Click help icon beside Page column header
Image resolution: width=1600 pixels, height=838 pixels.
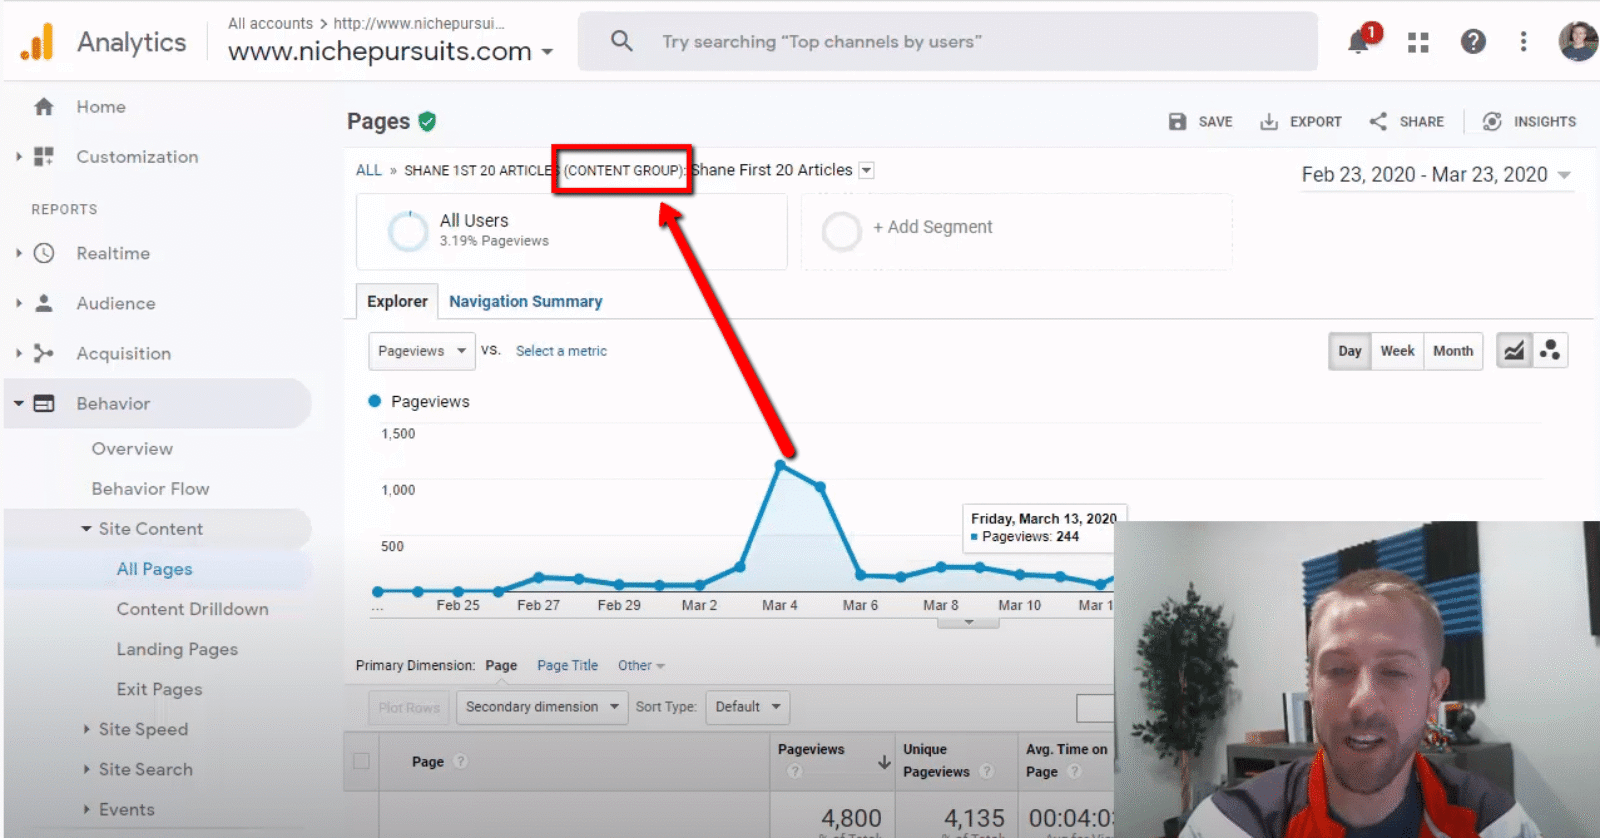460,762
